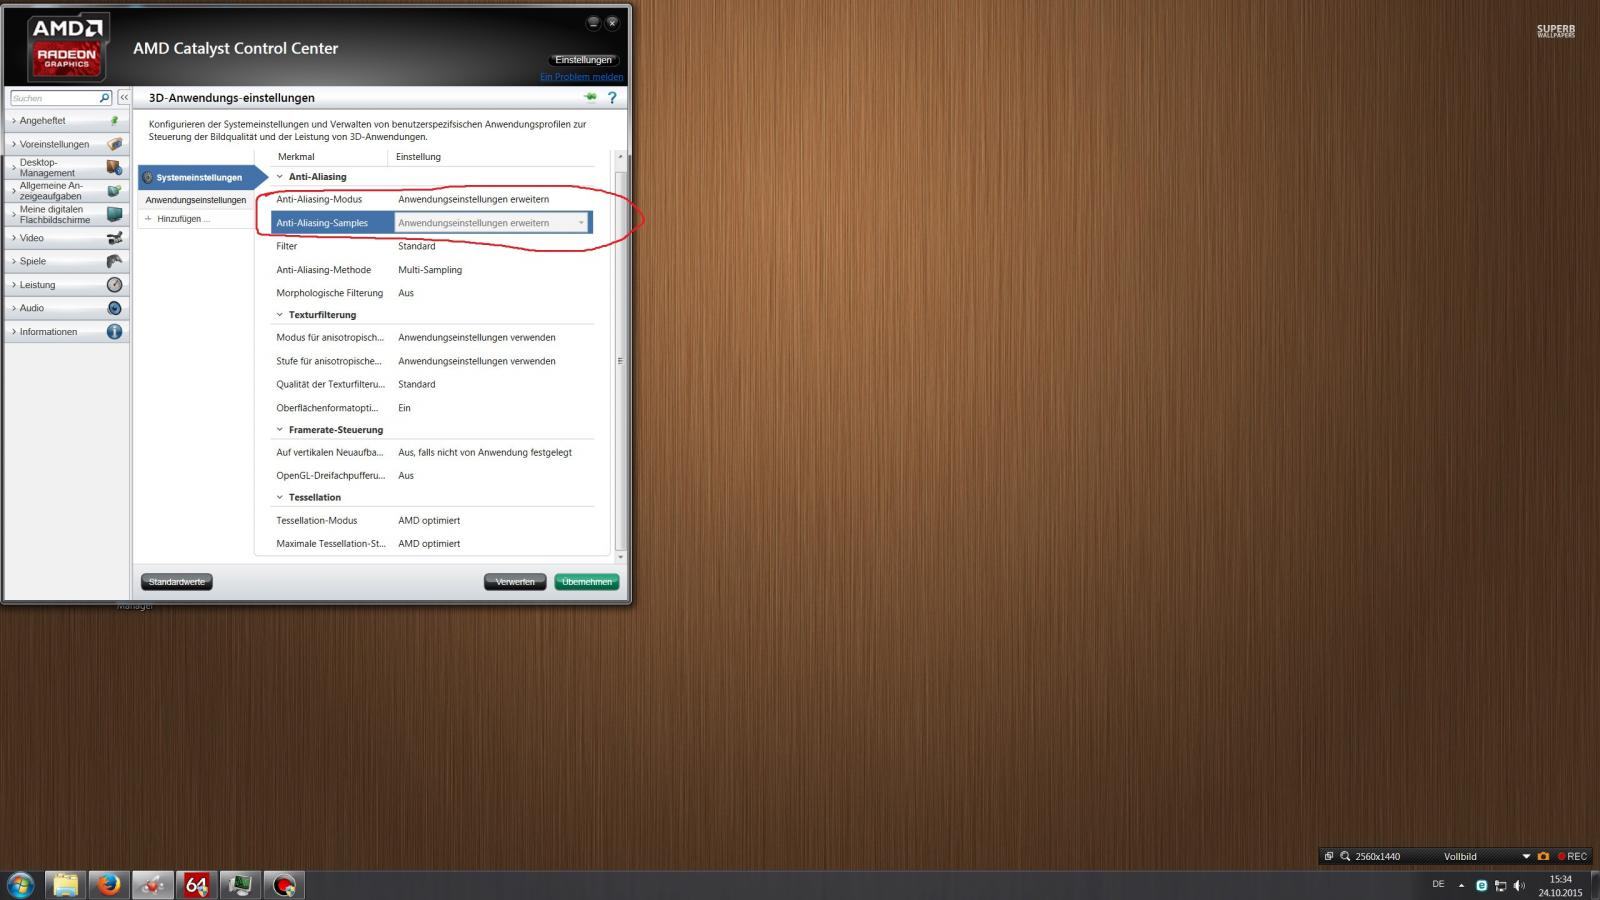Viewport: 1600px width, 900px height.
Task: Click the Audio speaker icon in sidebar
Action: click(114, 308)
